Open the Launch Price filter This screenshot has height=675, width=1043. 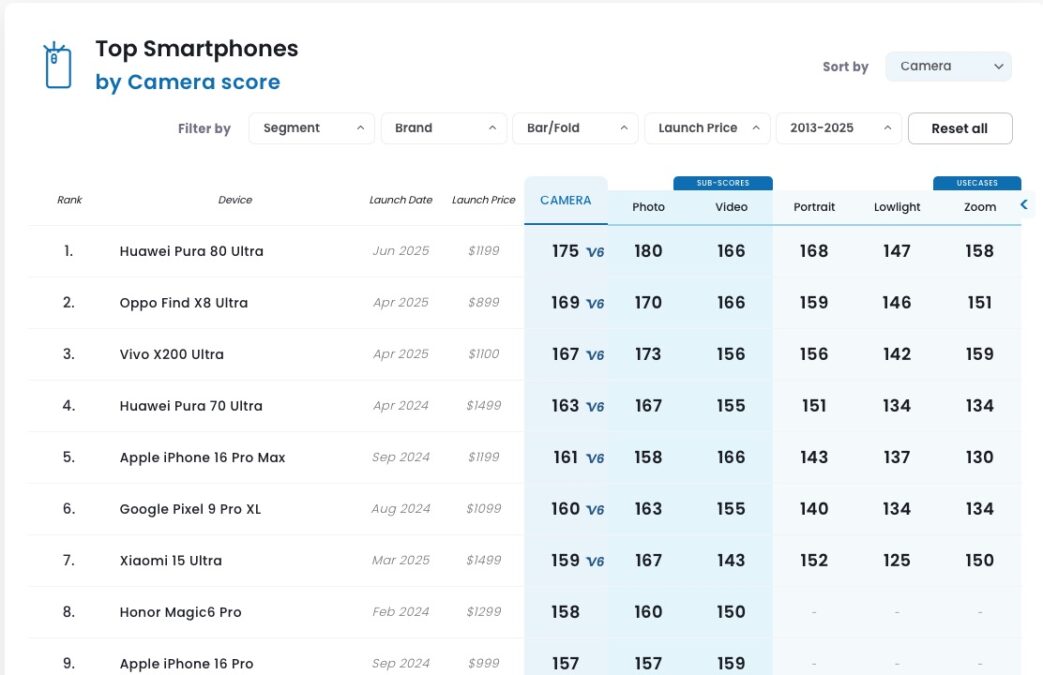point(707,128)
